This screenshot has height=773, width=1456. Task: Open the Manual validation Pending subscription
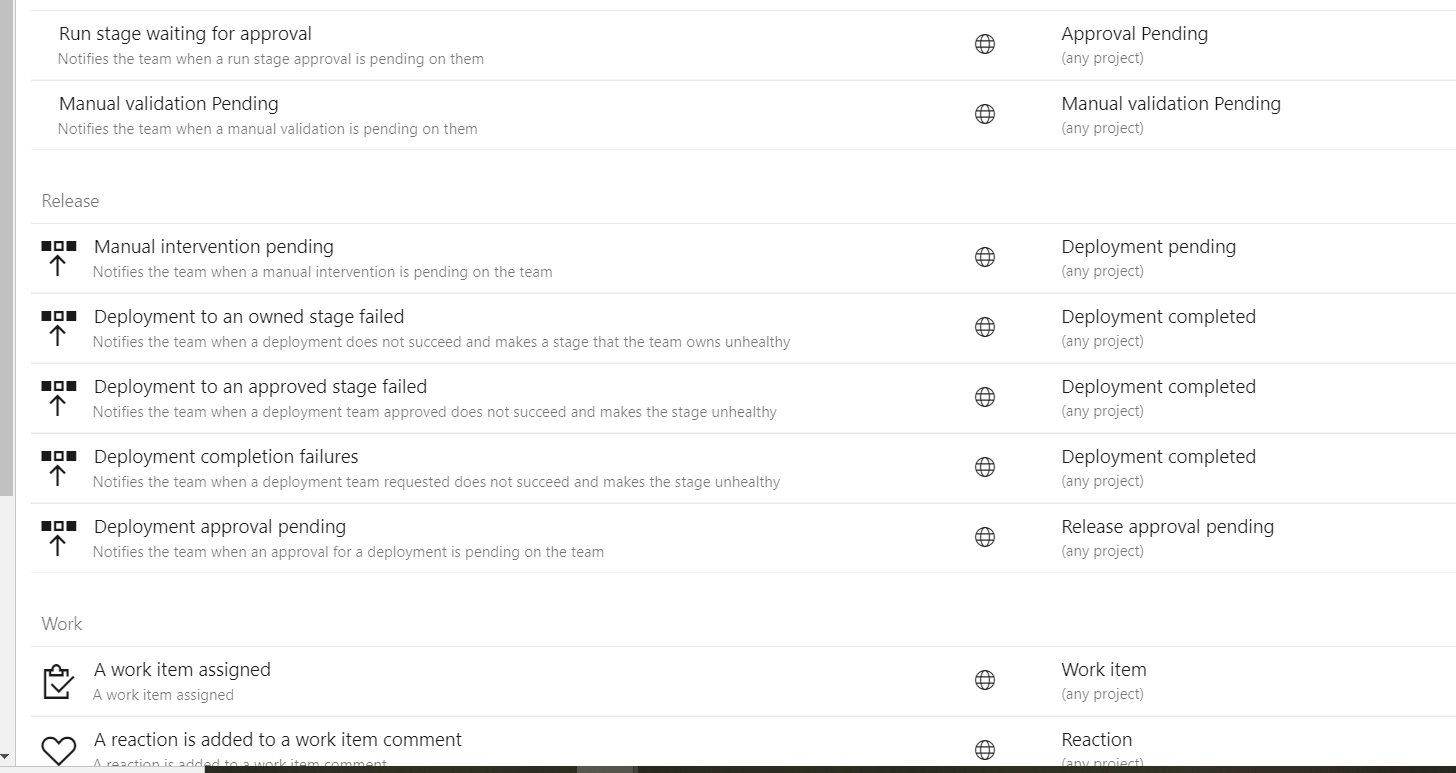click(x=169, y=104)
